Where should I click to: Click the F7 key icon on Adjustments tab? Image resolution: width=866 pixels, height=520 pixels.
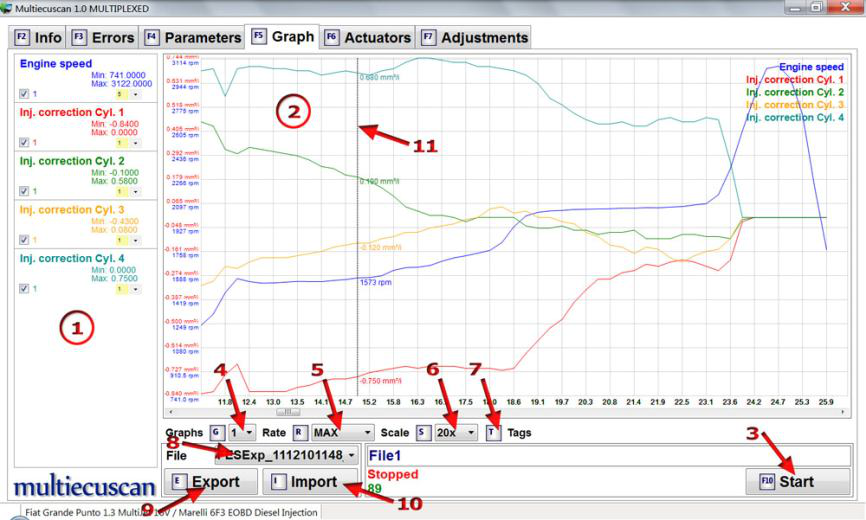point(427,38)
